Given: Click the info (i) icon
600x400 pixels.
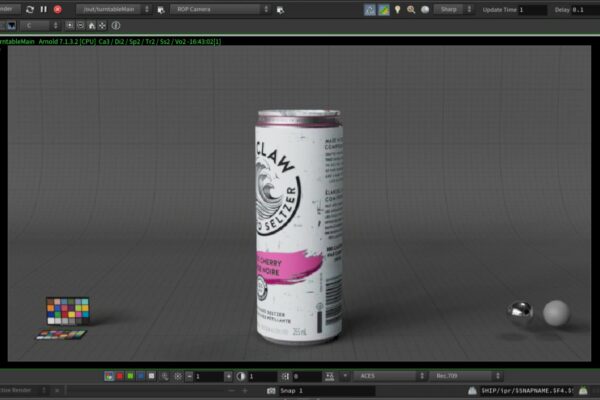Looking at the screenshot, I should [116, 26].
